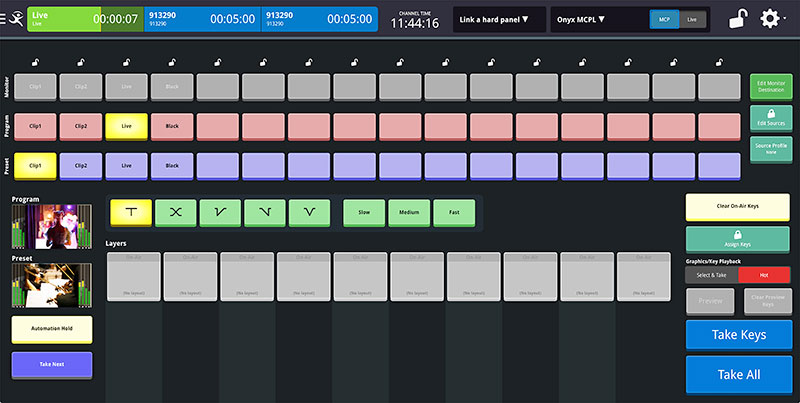This screenshot has width=800, height=403.
Task: Select the cross-fade X transition icon
Action: [175, 212]
